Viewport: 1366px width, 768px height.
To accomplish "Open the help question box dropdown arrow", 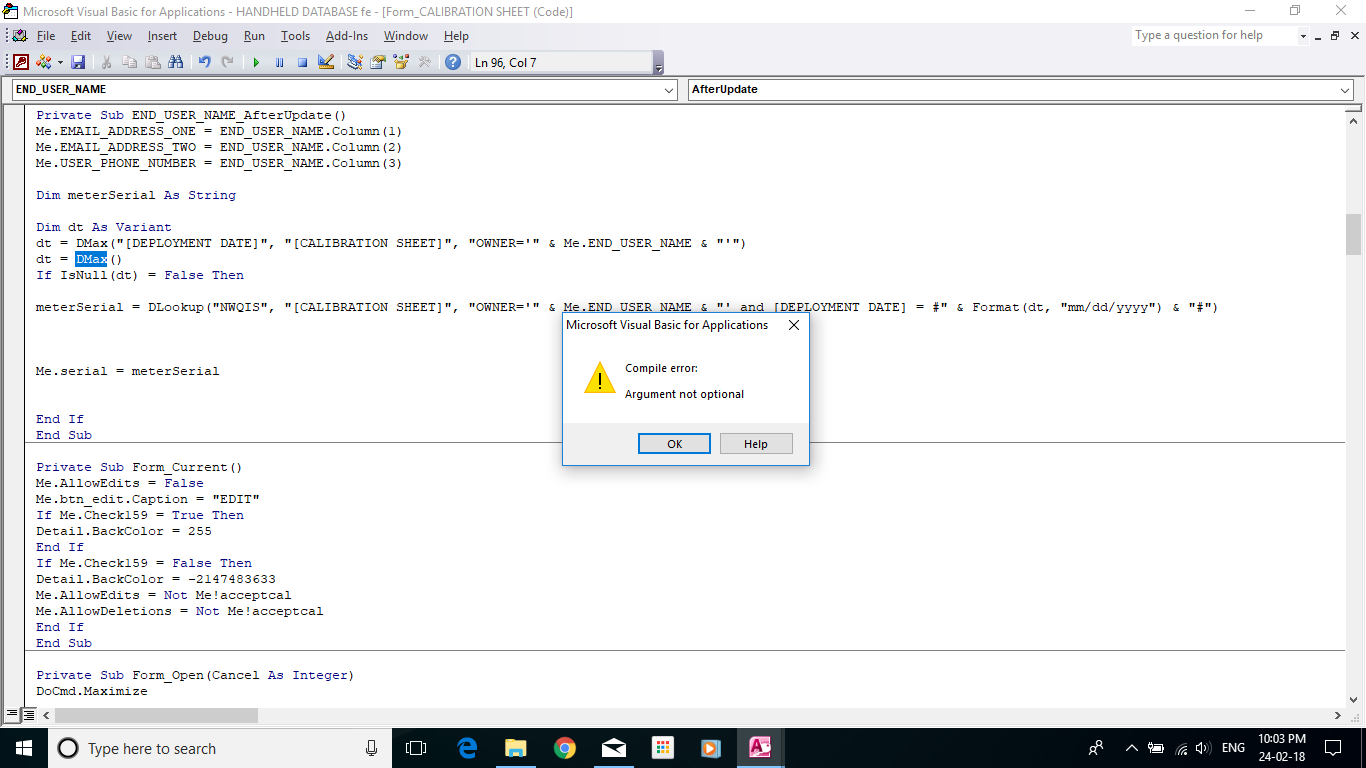I will click(x=1303, y=36).
